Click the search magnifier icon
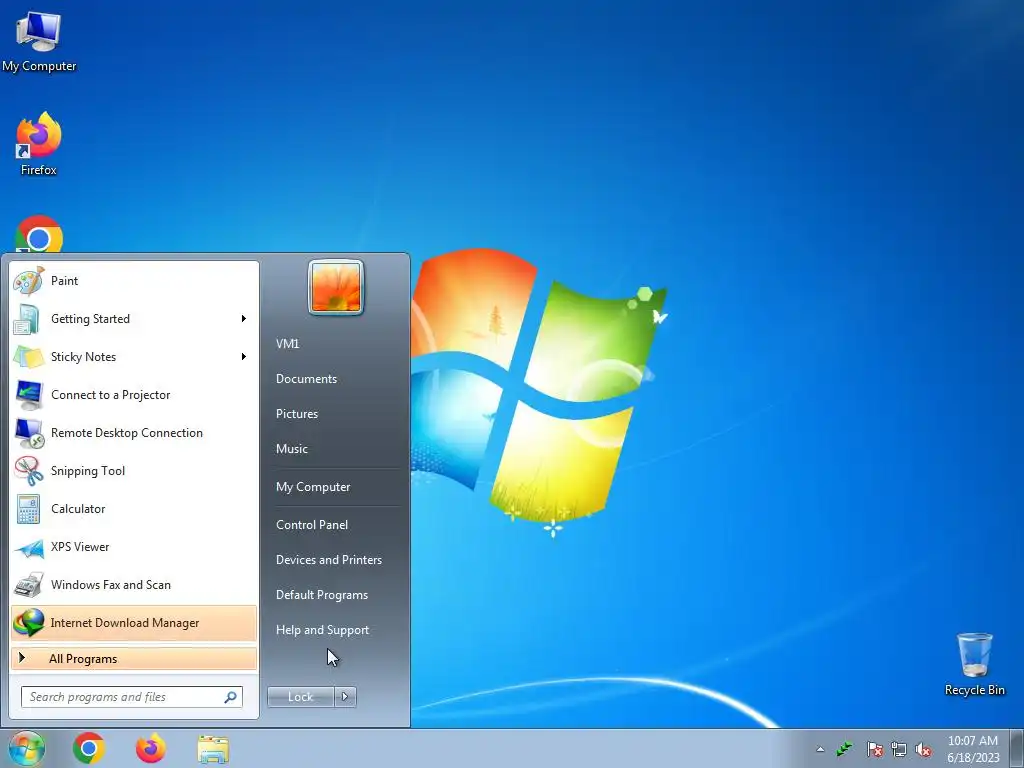This screenshot has height=768, width=1024. click(x=230, y=697)
